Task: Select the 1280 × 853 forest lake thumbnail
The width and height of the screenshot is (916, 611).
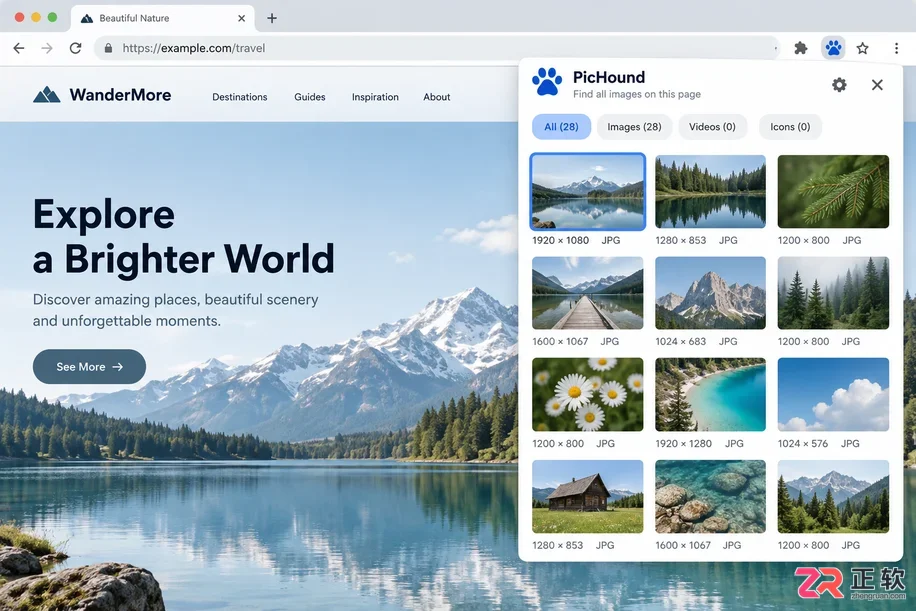Action: [710, 192]
